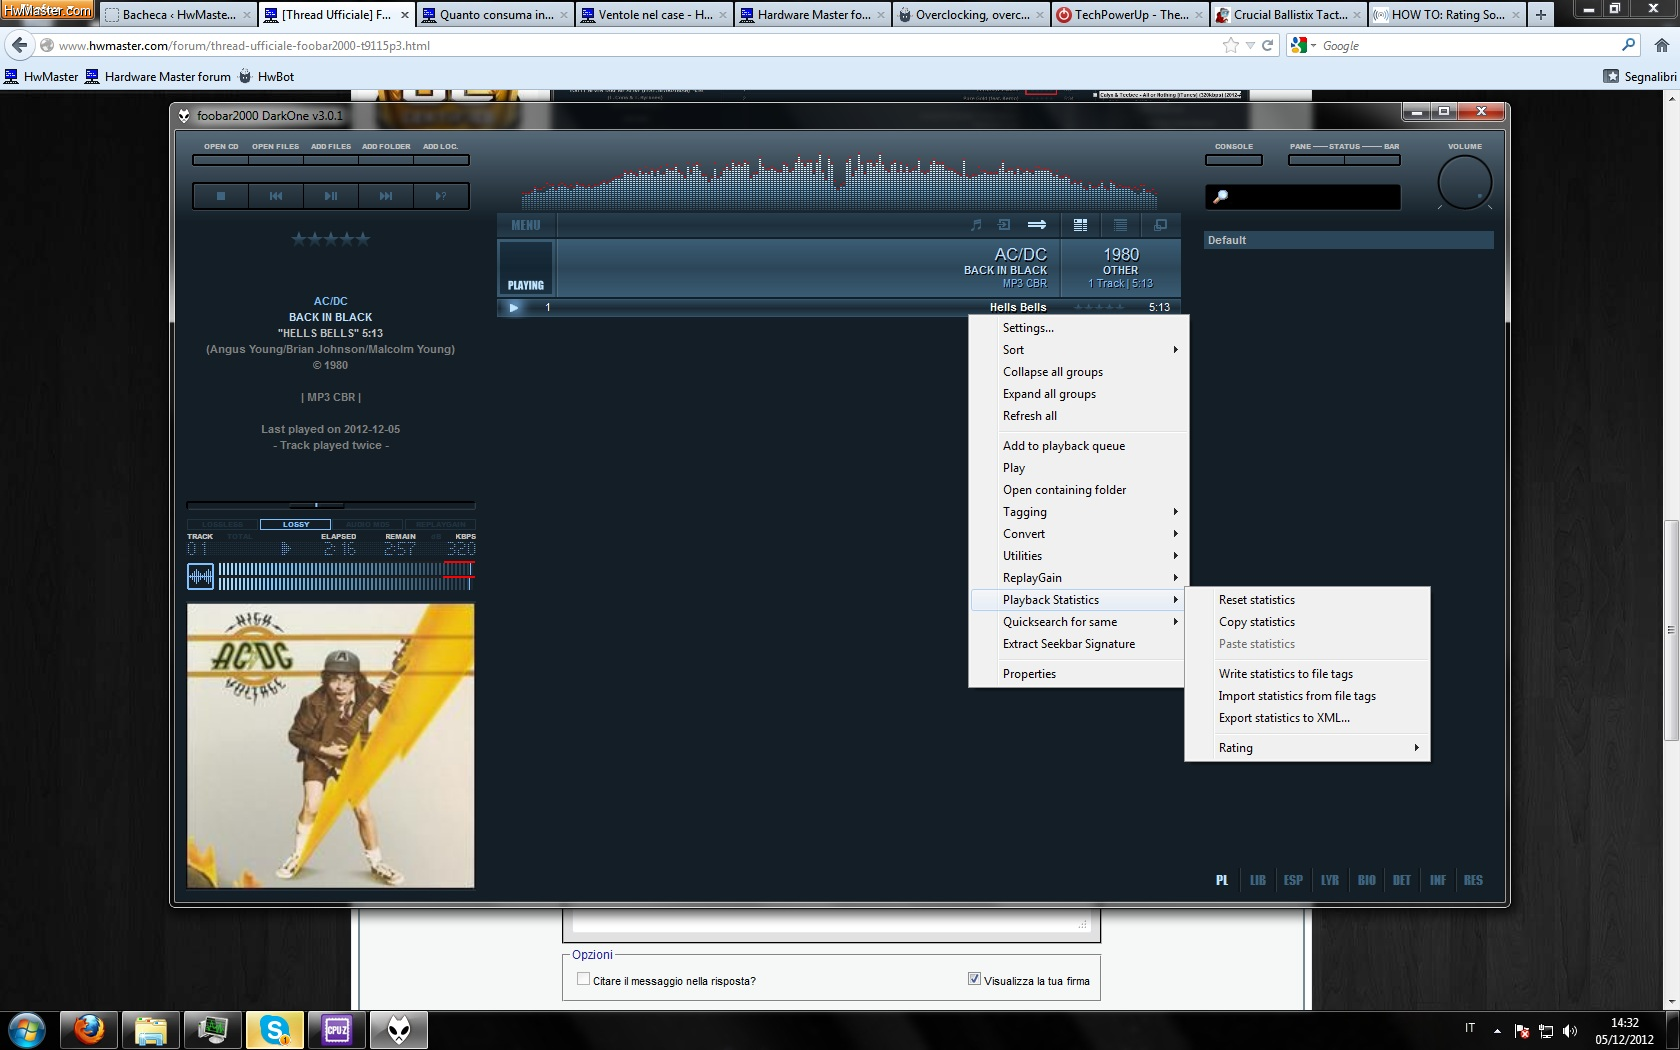
Task: Choose Collapse all groups
Action: click(1078, 372)
